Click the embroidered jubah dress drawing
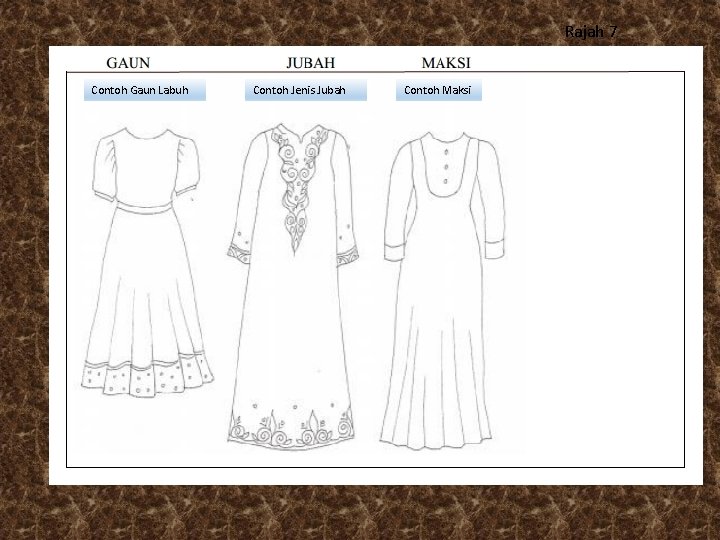Screen dimensions: 720x540 [293, 286]
